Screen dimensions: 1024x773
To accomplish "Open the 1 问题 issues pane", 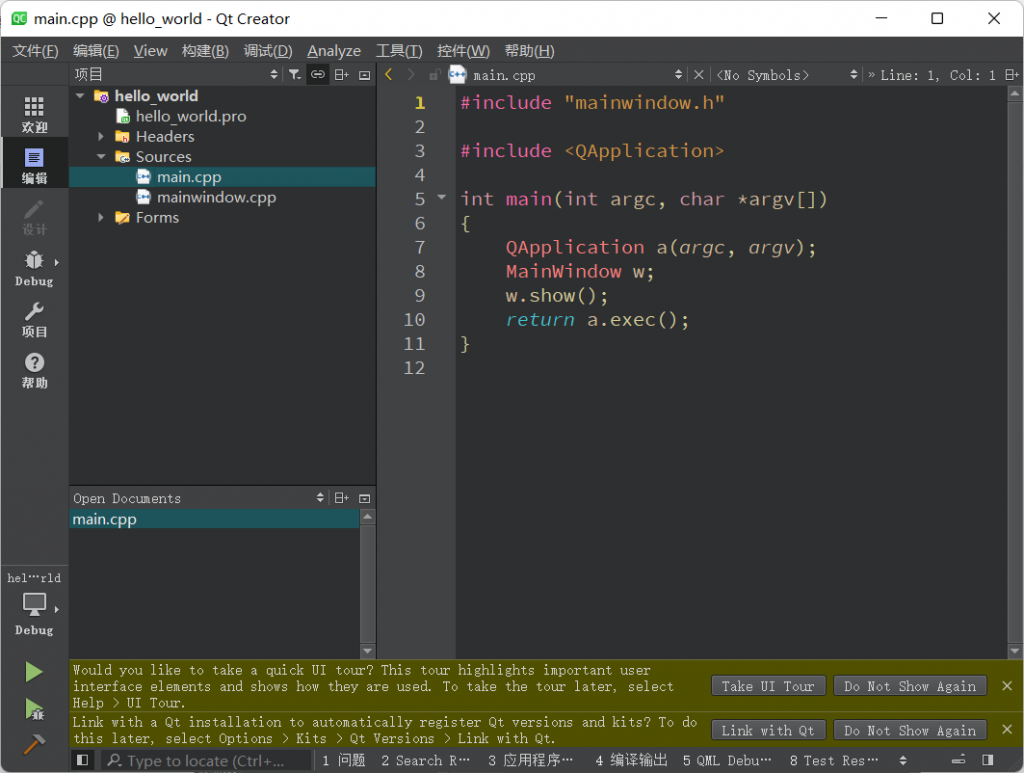I will tap(344, 760).
